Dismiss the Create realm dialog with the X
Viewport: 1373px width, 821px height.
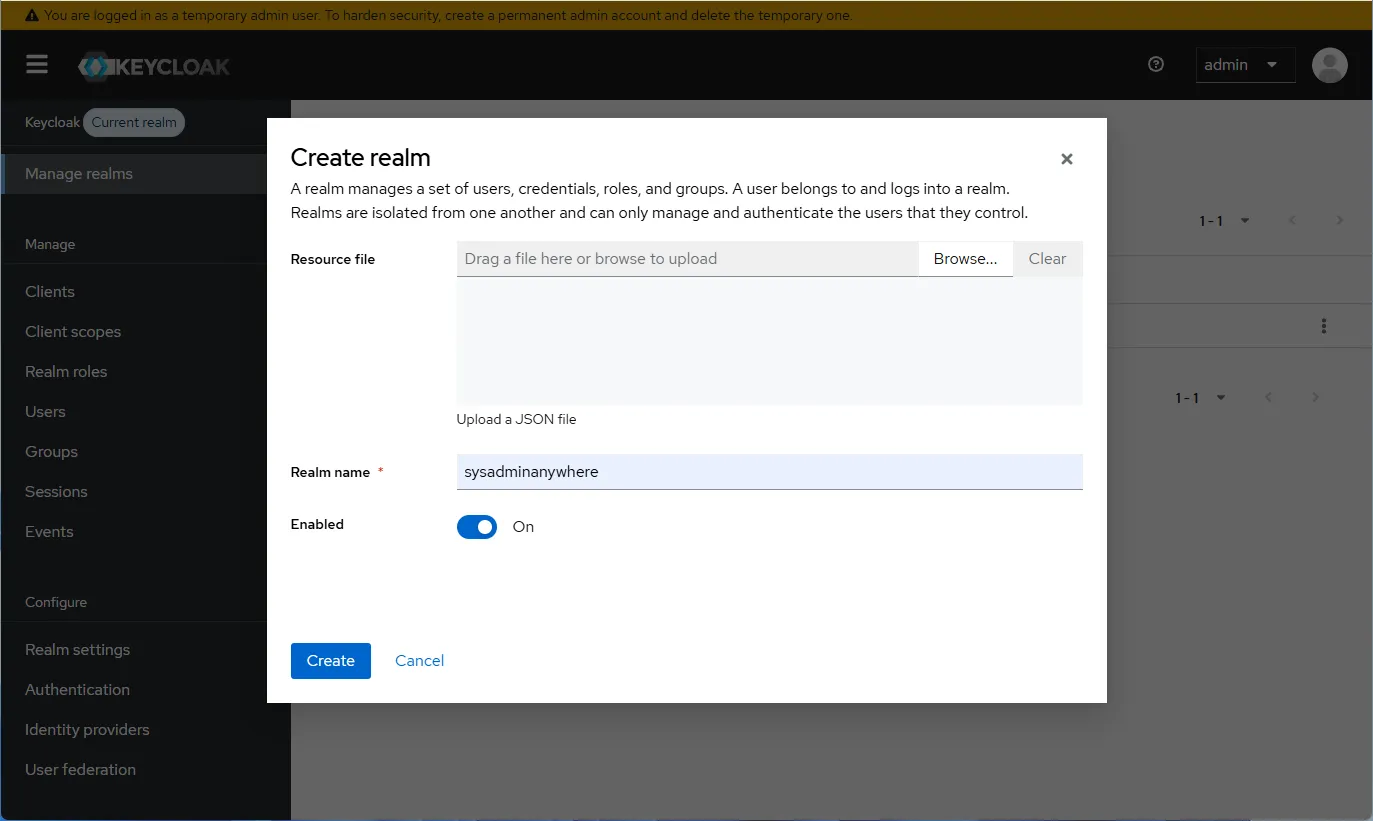[1066, 158]
